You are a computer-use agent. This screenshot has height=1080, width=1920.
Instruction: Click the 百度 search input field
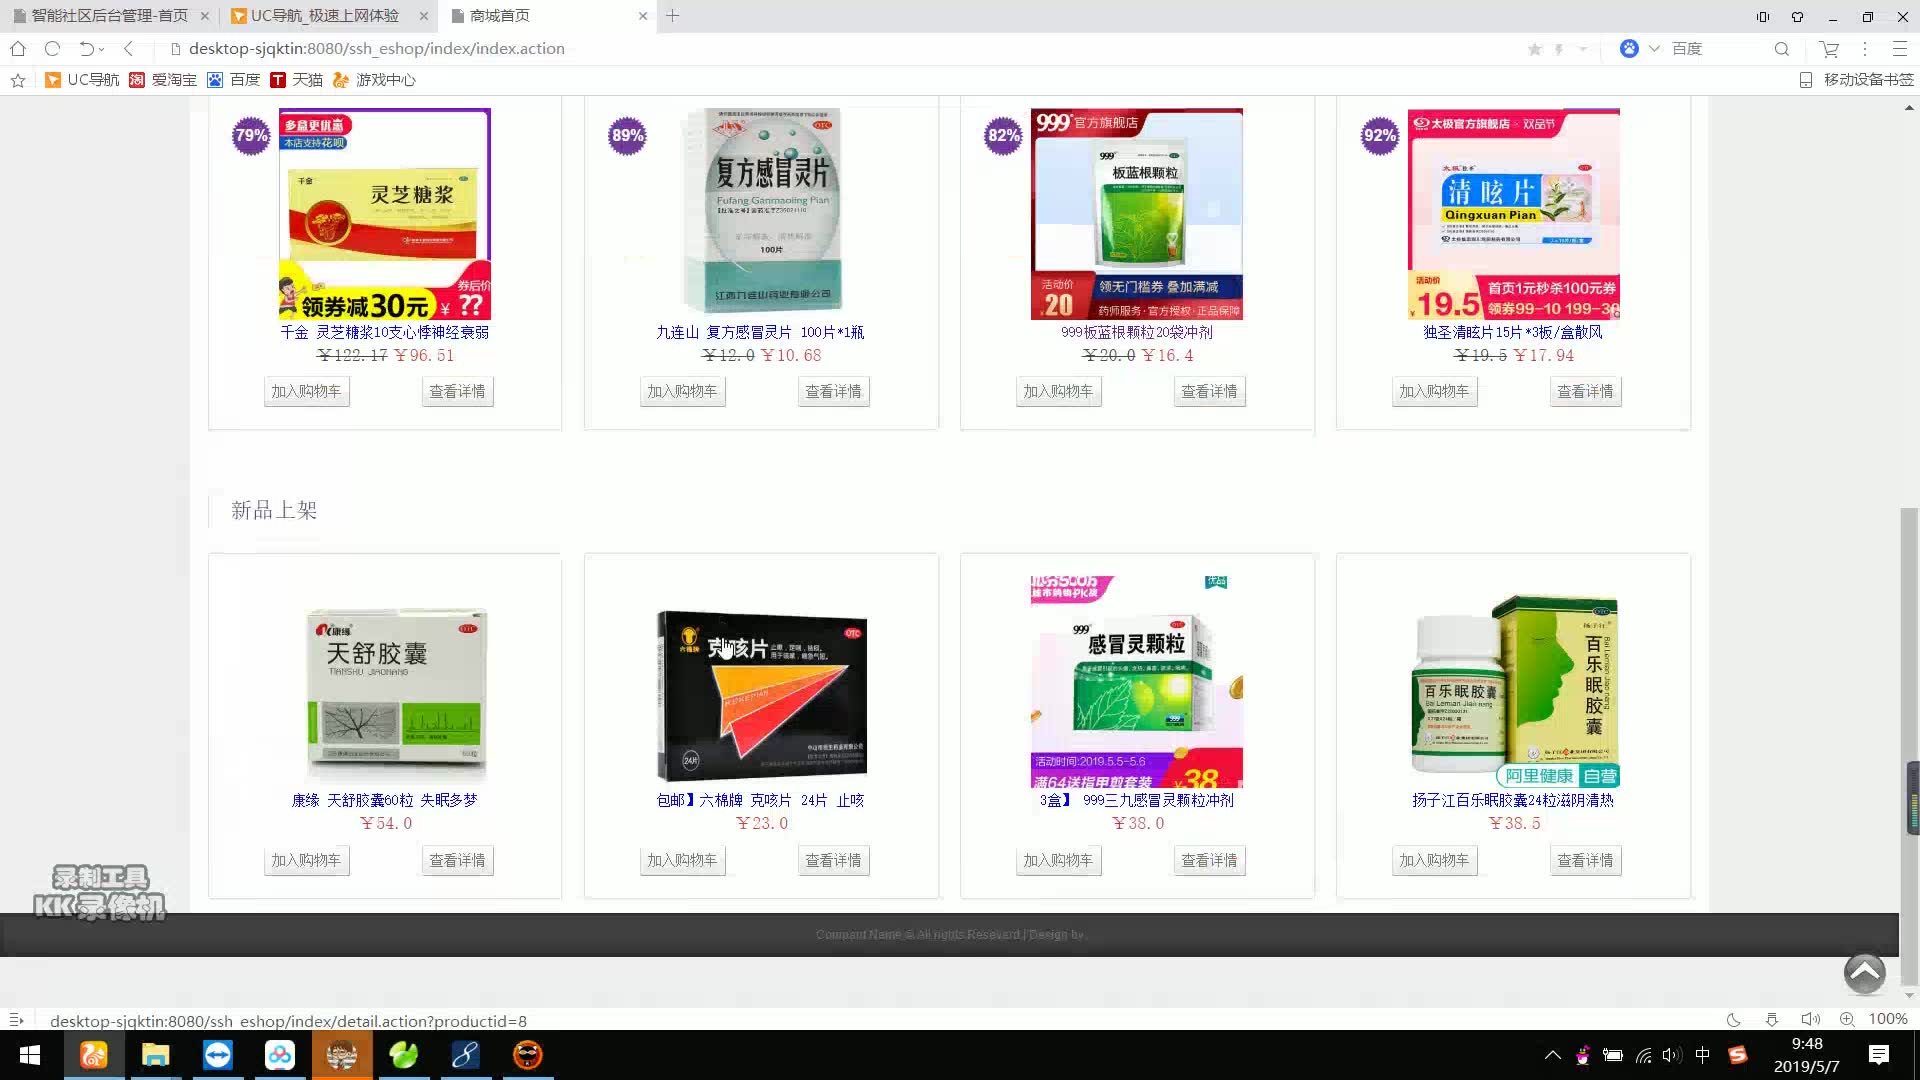1715,48
